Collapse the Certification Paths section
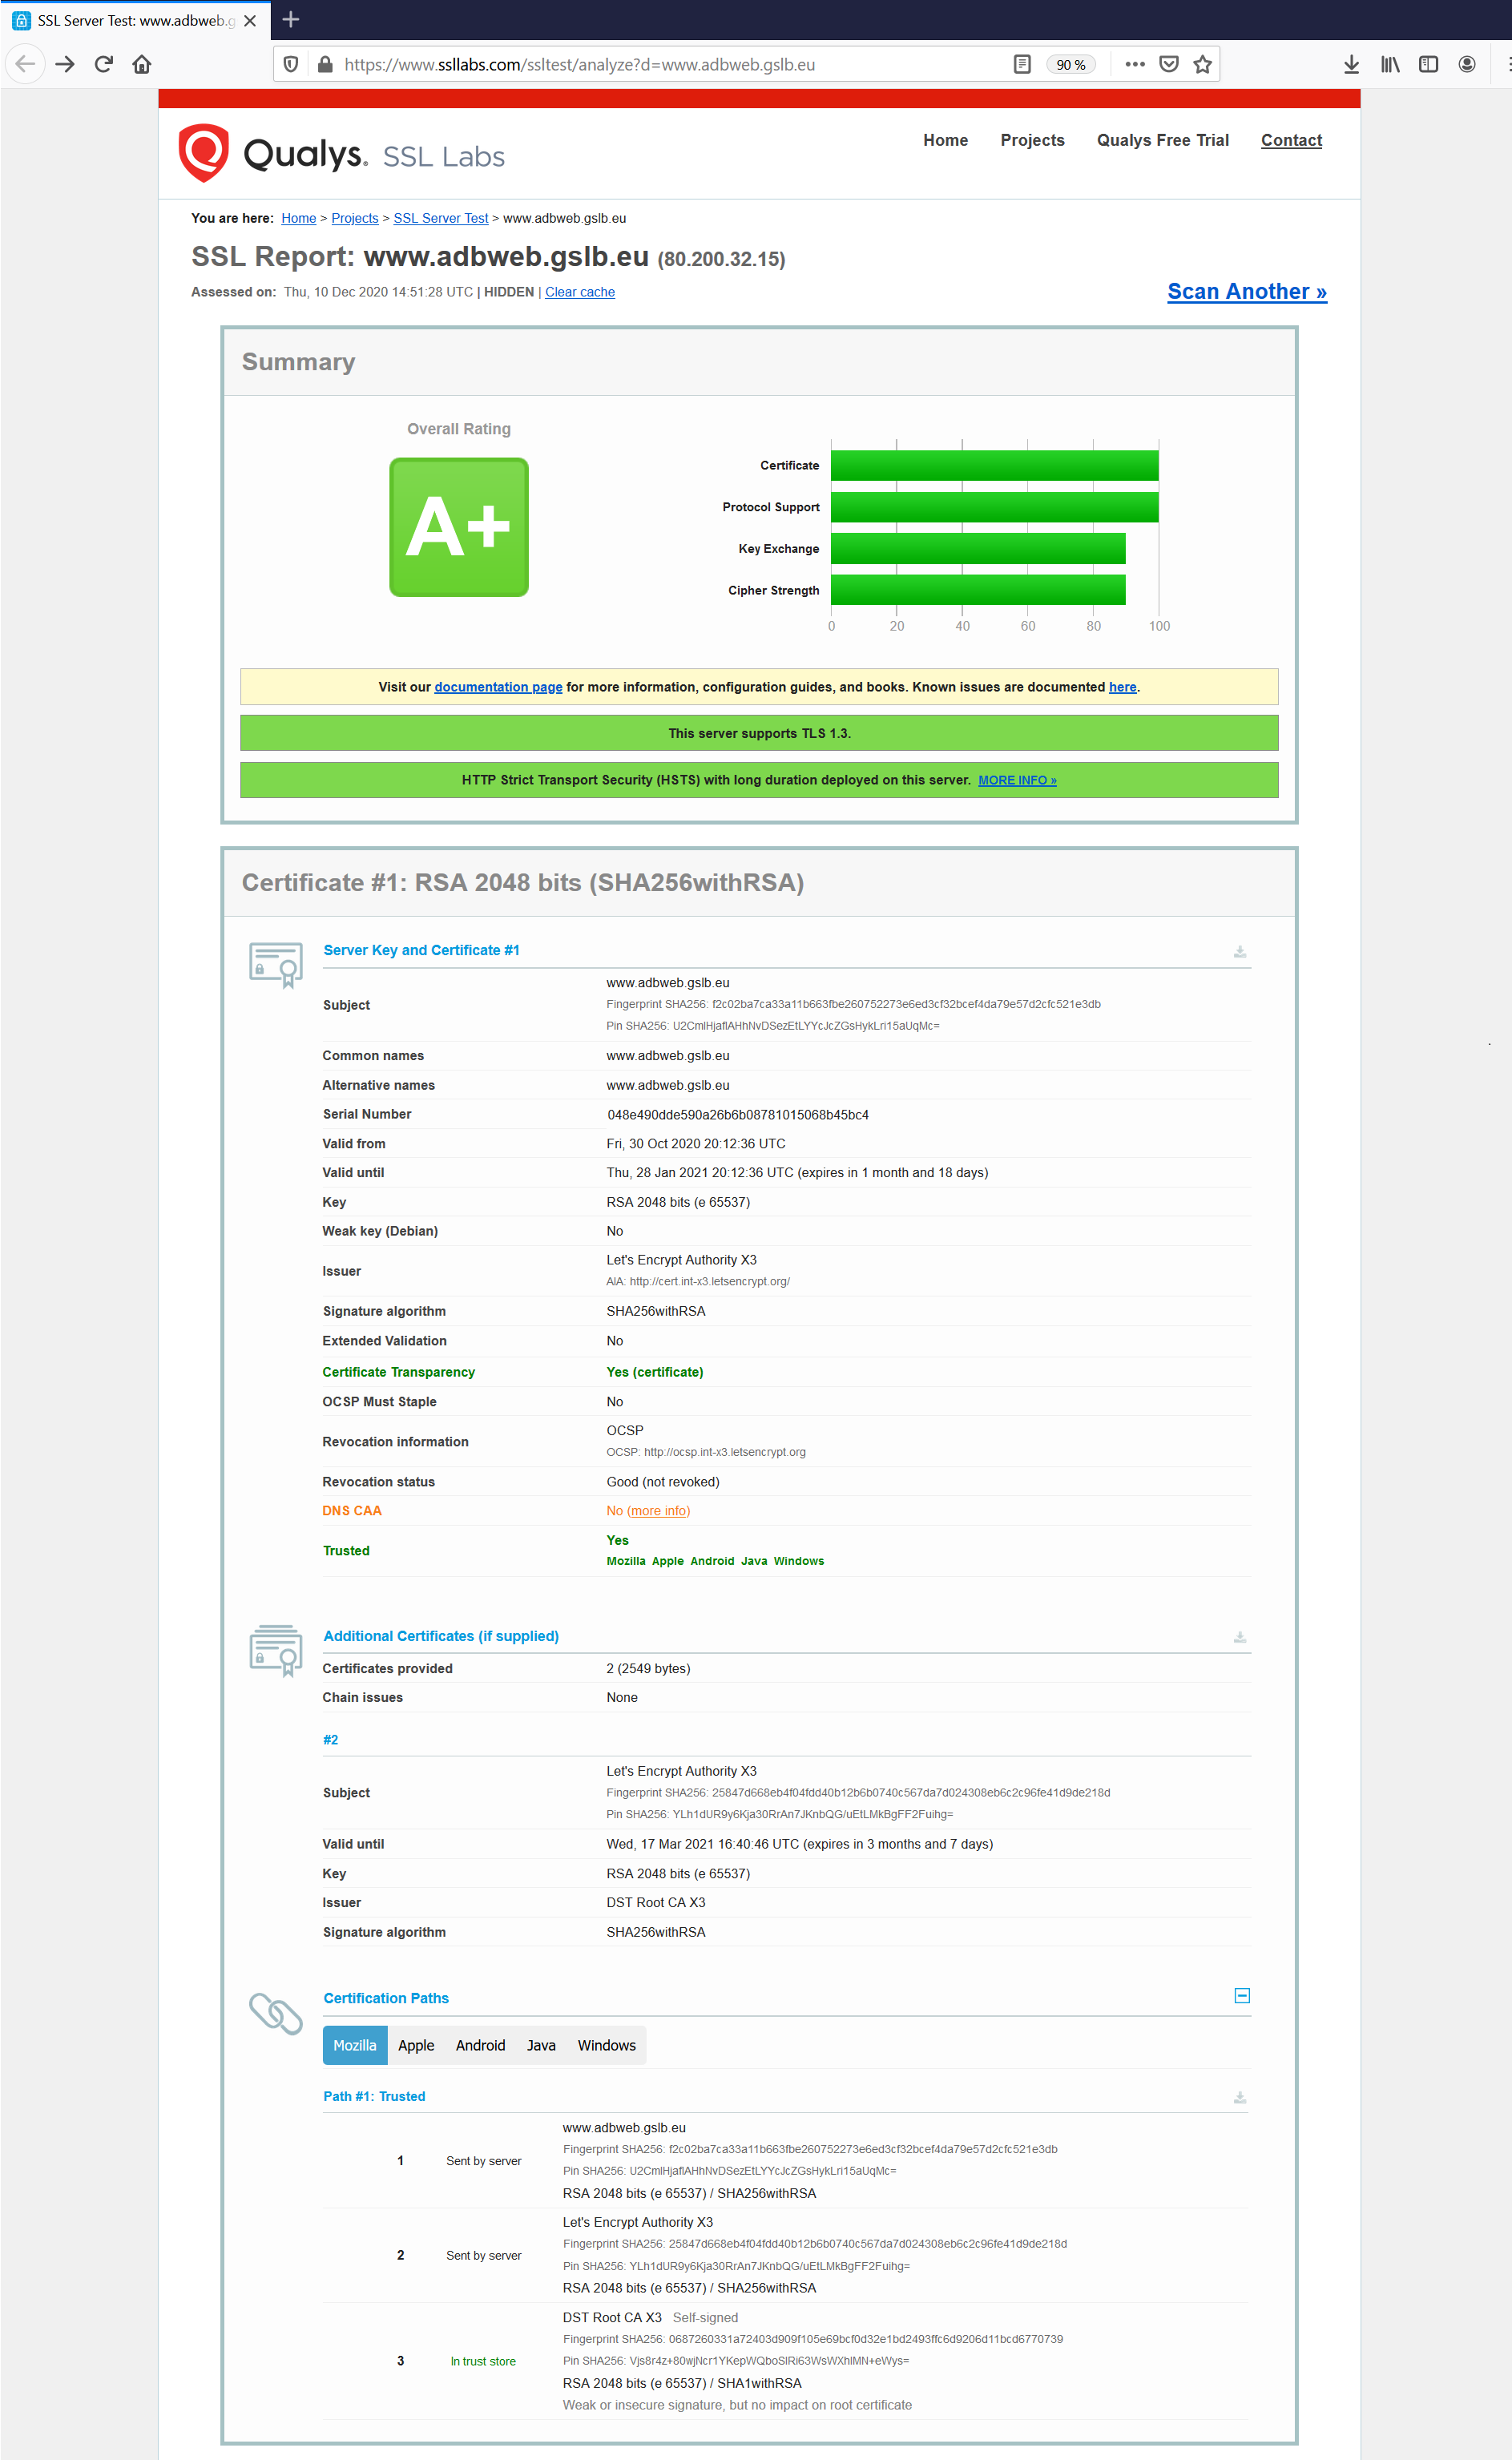The height and width of the screenshot is (2460, 1512). pyautogui.click(x=1241, y=1995)
